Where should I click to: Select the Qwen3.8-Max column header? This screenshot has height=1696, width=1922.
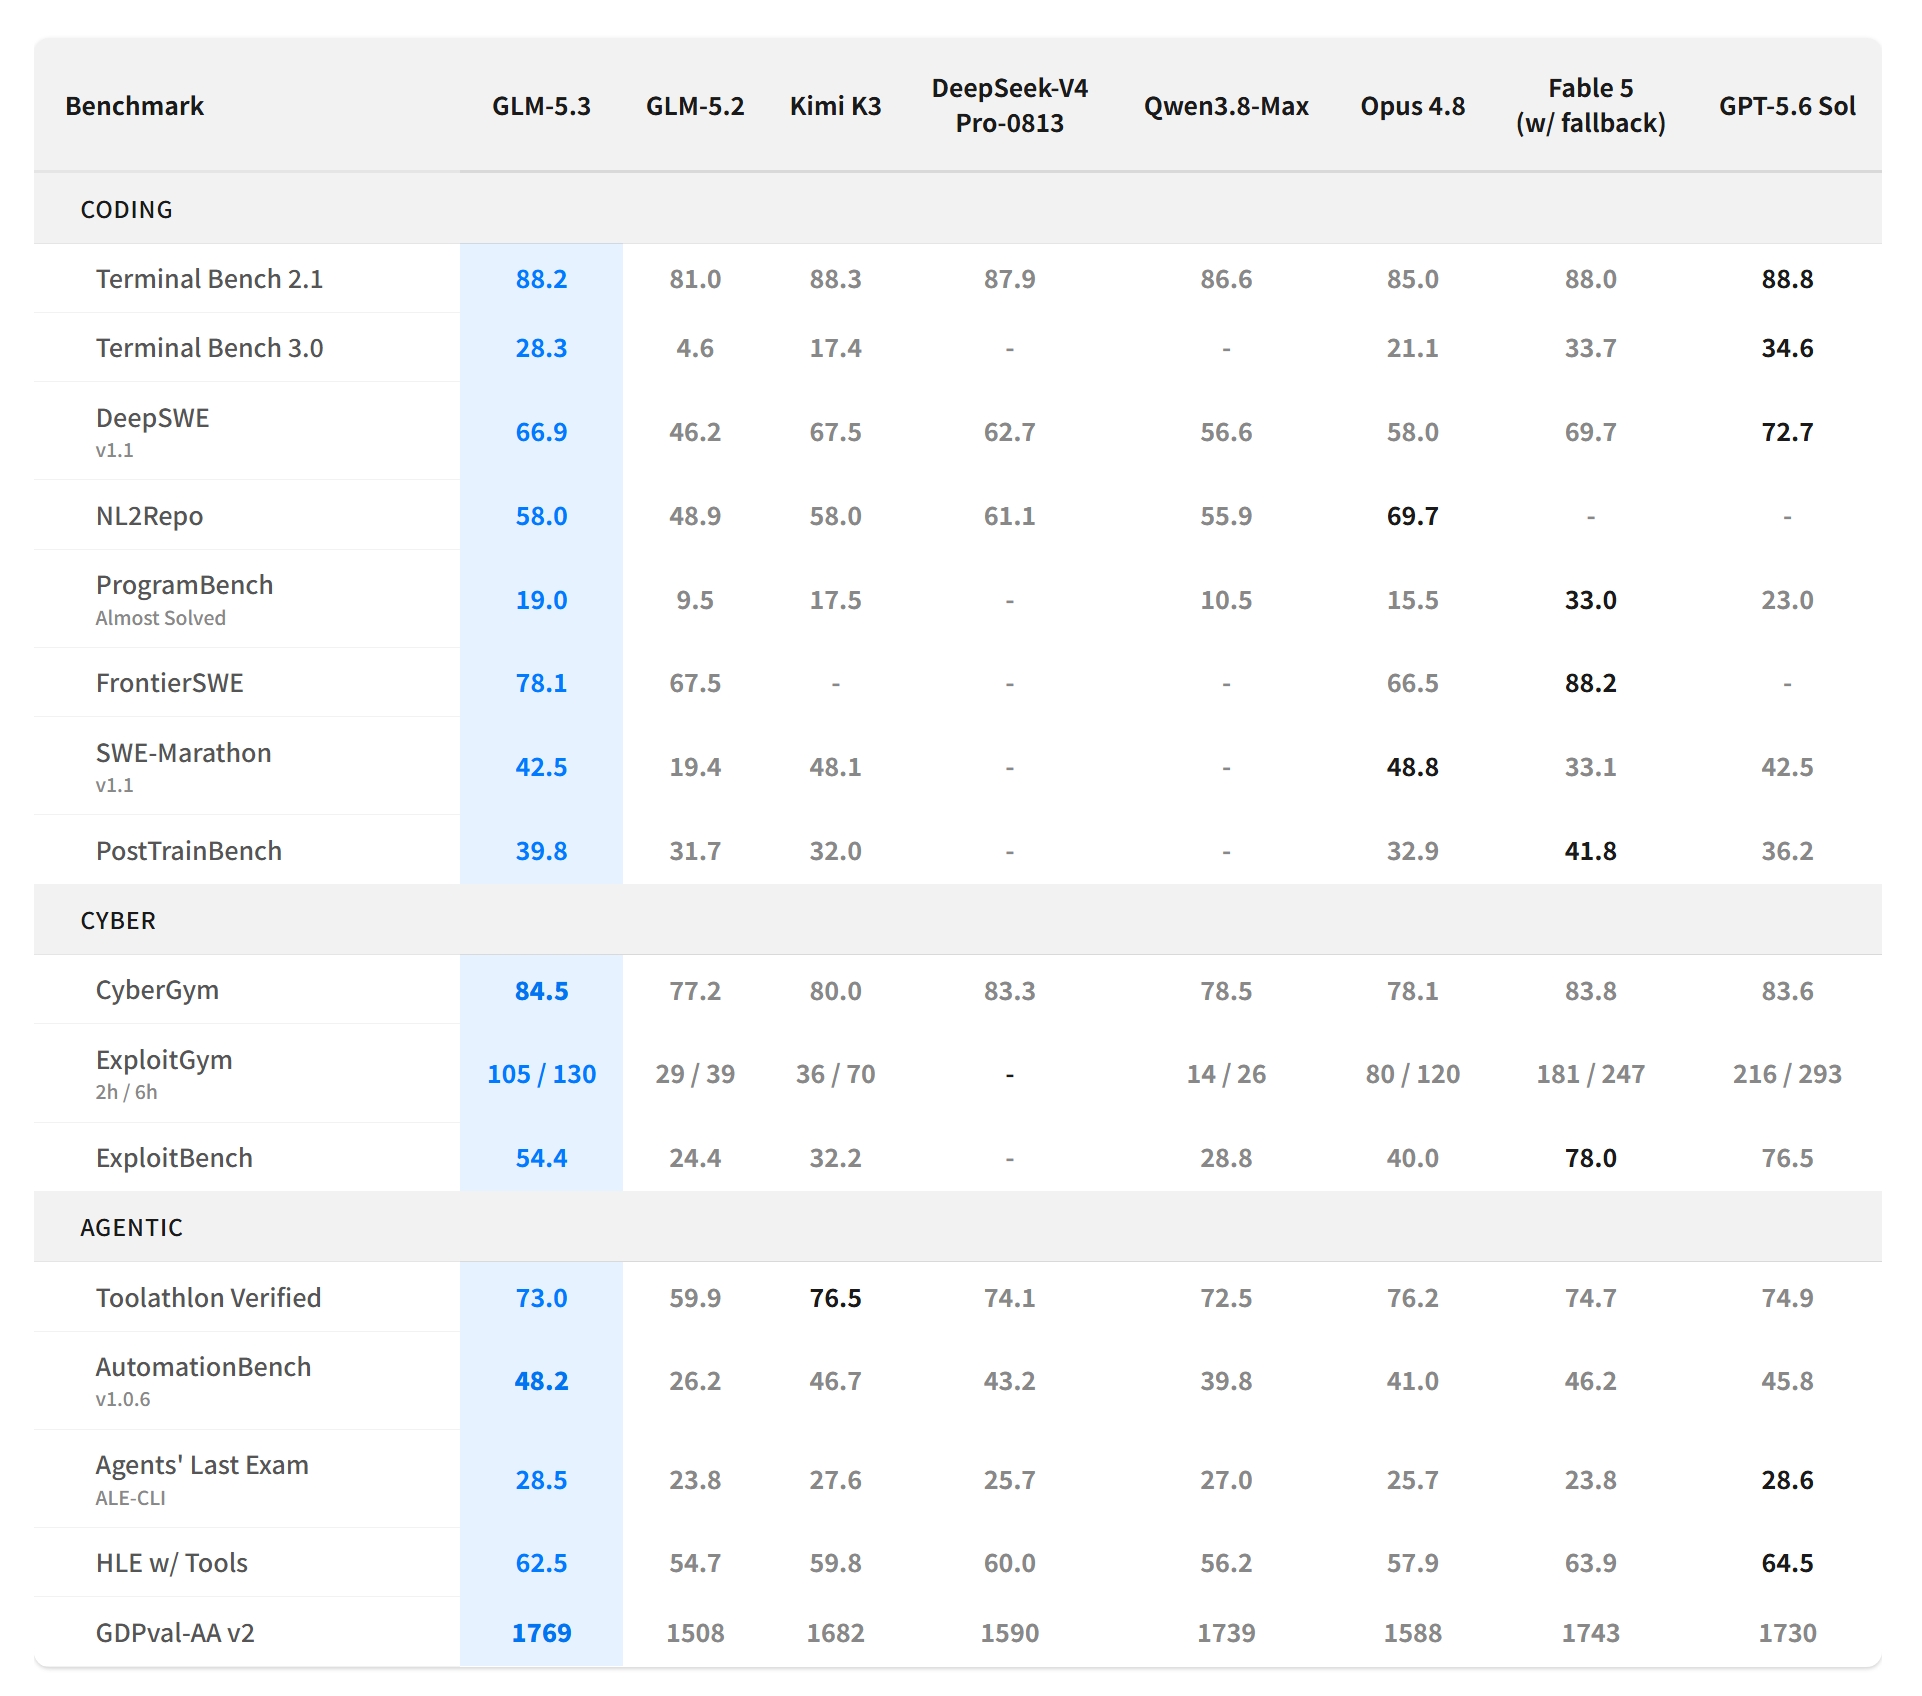click(x=1226, y=106)
